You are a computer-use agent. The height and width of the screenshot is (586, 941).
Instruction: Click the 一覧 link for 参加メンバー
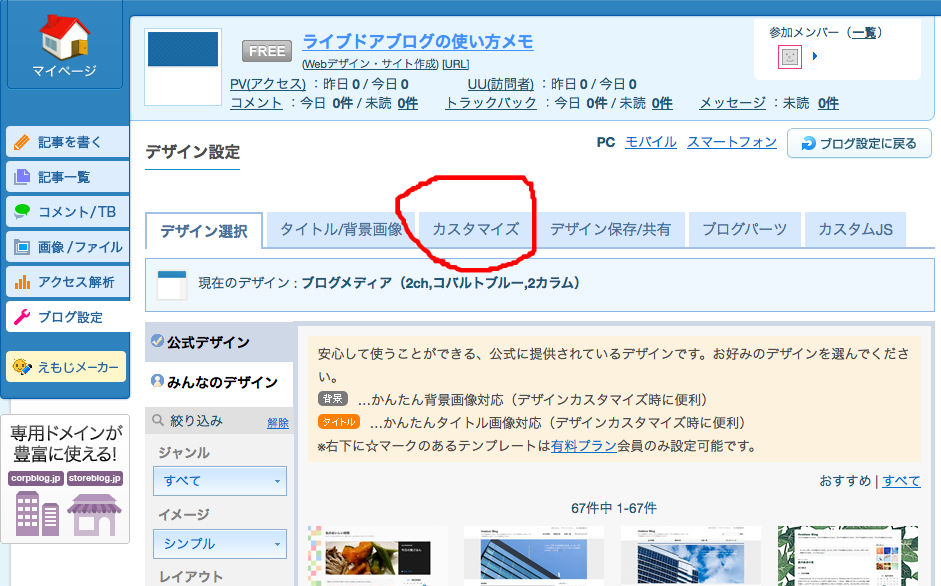click(x=864, y=32)
